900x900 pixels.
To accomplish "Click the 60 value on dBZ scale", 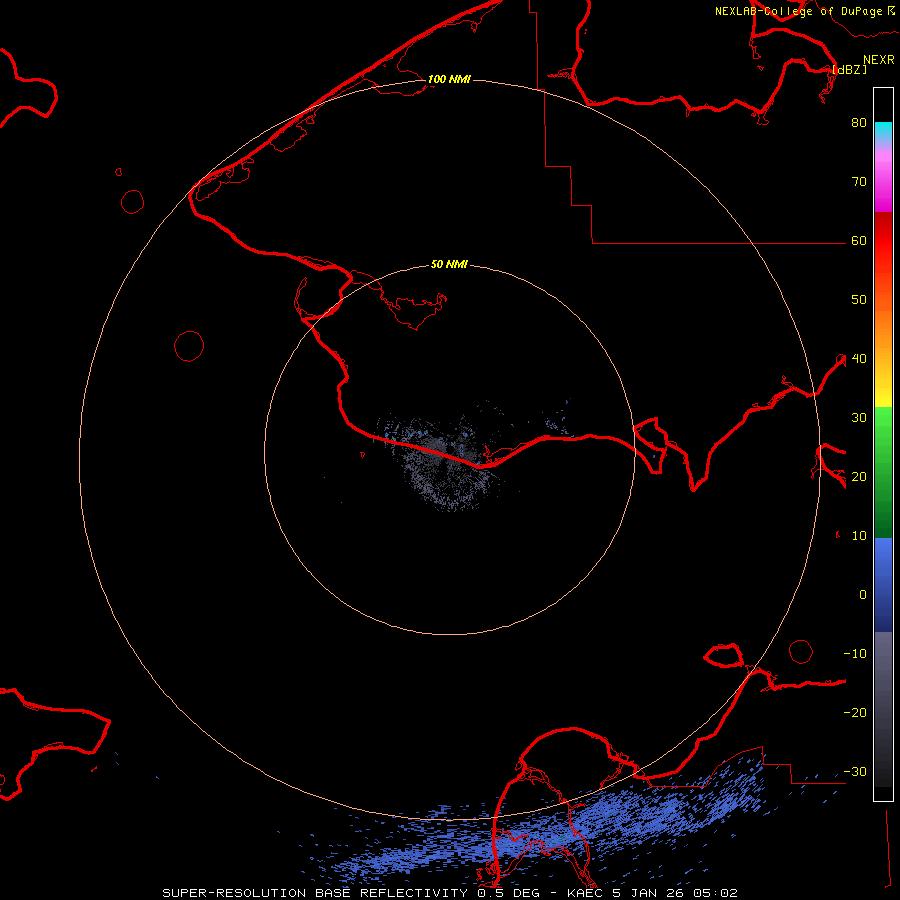I will click(859, 241).
